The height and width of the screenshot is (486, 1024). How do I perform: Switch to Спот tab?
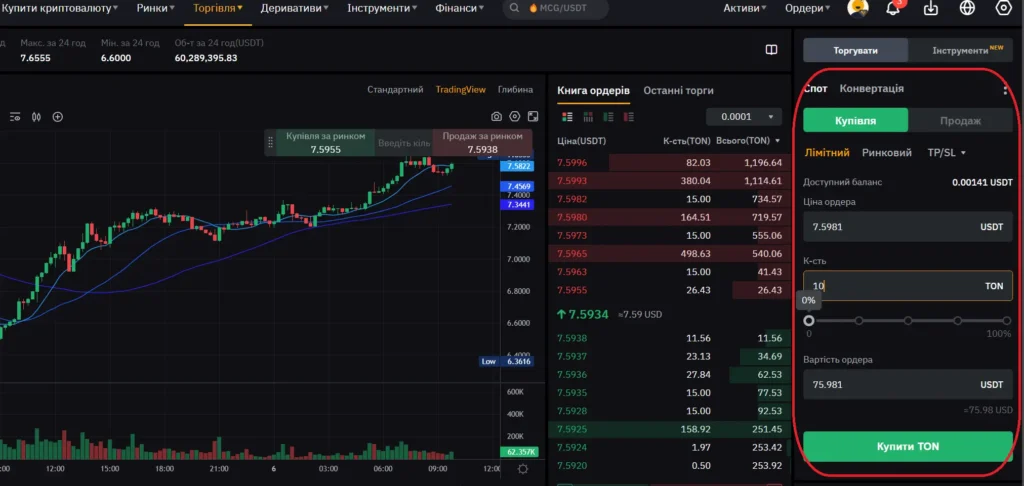tap(816, 88)
